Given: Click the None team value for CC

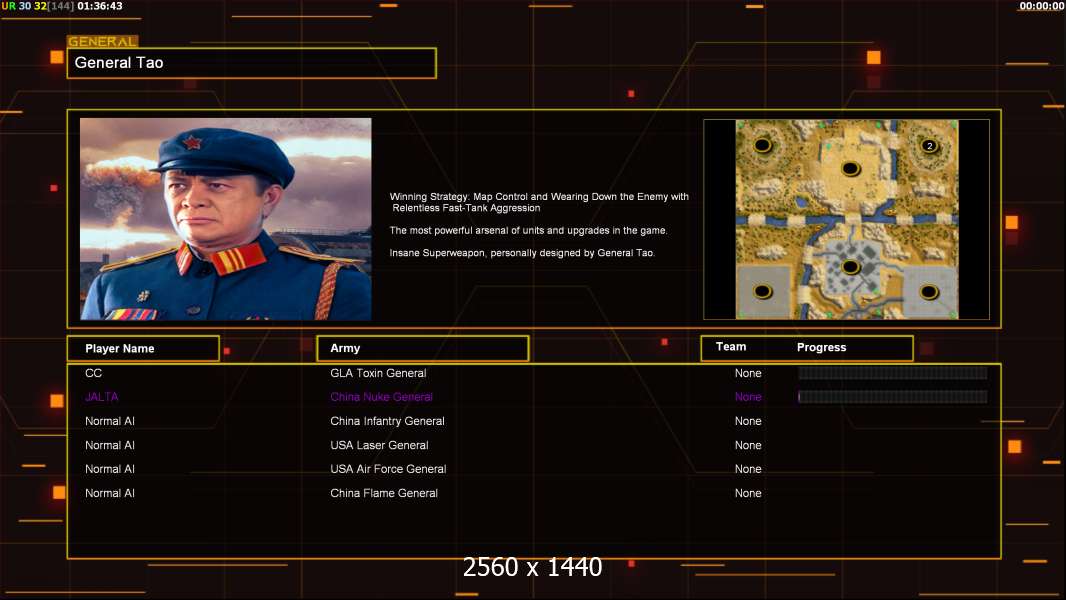Looking at the screenshot, I should 748,373.
